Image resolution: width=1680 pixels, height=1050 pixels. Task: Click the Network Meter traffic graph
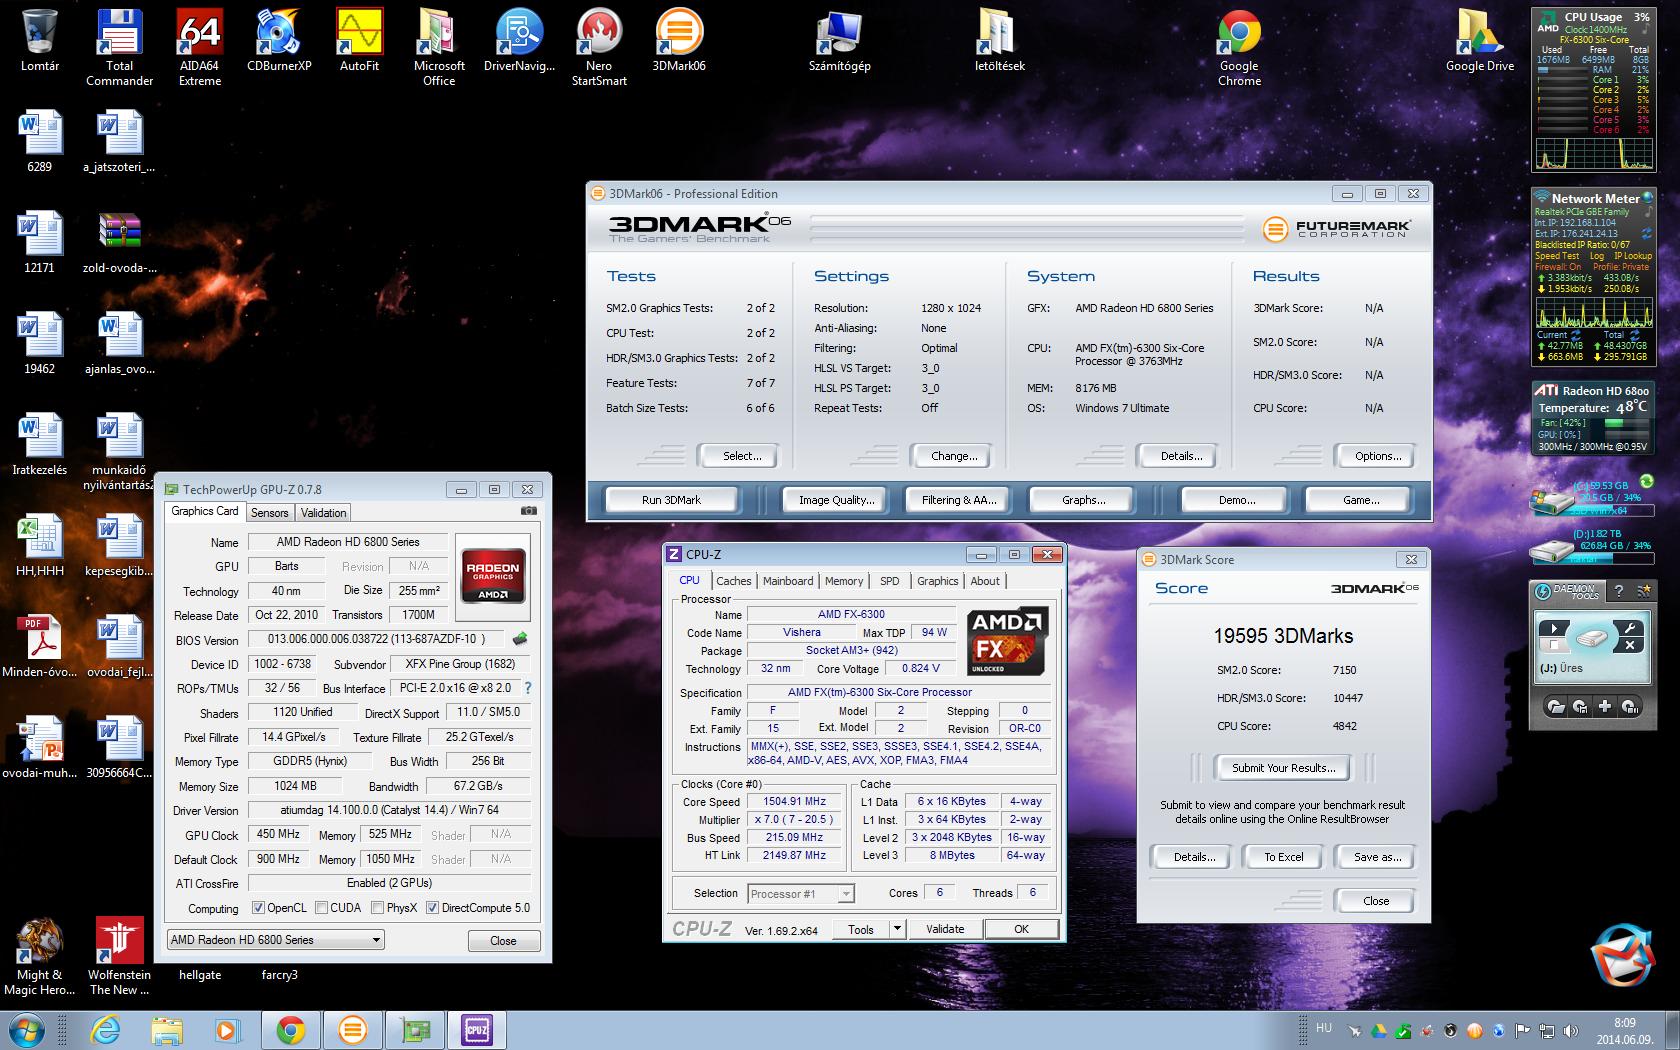click(1592, 313)
